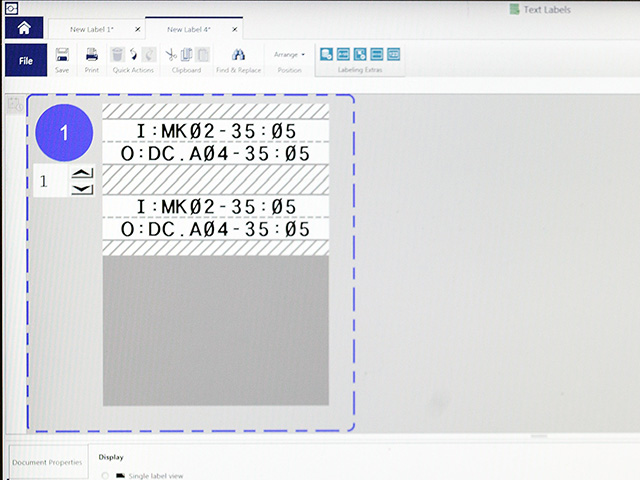Open the Text Labels item
Image resolution: width=640 pixels, height=480 pixels.
point(540,9)
